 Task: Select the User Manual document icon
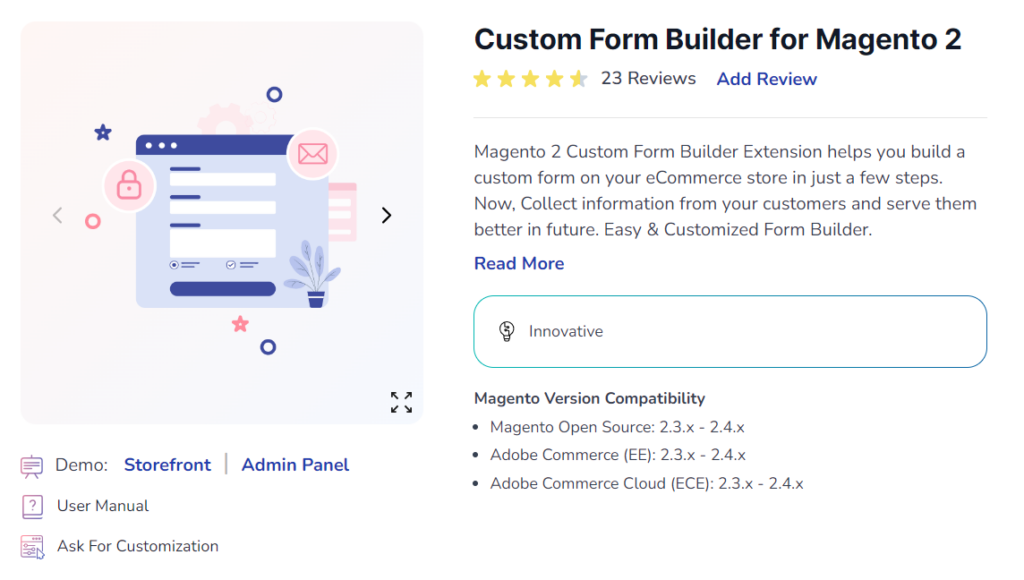pyautogui.click(x=31, y=506)
